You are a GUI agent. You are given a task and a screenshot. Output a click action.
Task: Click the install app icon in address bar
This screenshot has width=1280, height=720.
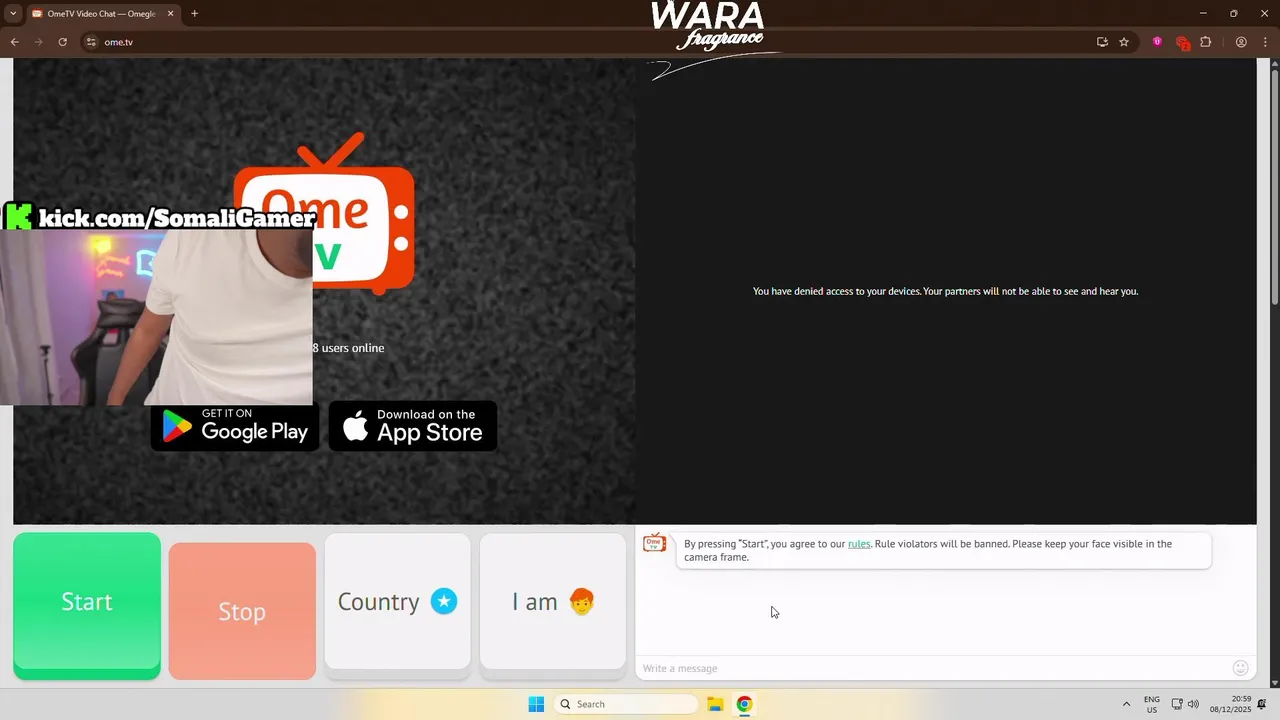click(x=1102, y=42)
